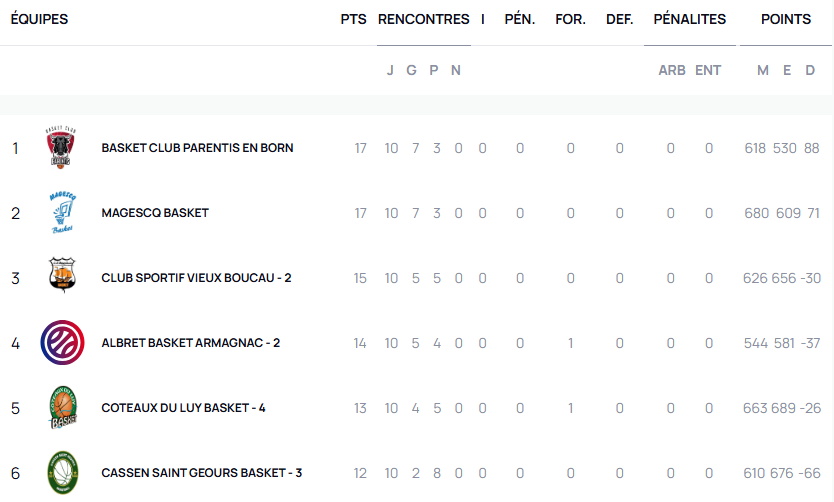Click the ÉQUIPES column header
The width and height of the screenshot is (834, 502).
39,19
